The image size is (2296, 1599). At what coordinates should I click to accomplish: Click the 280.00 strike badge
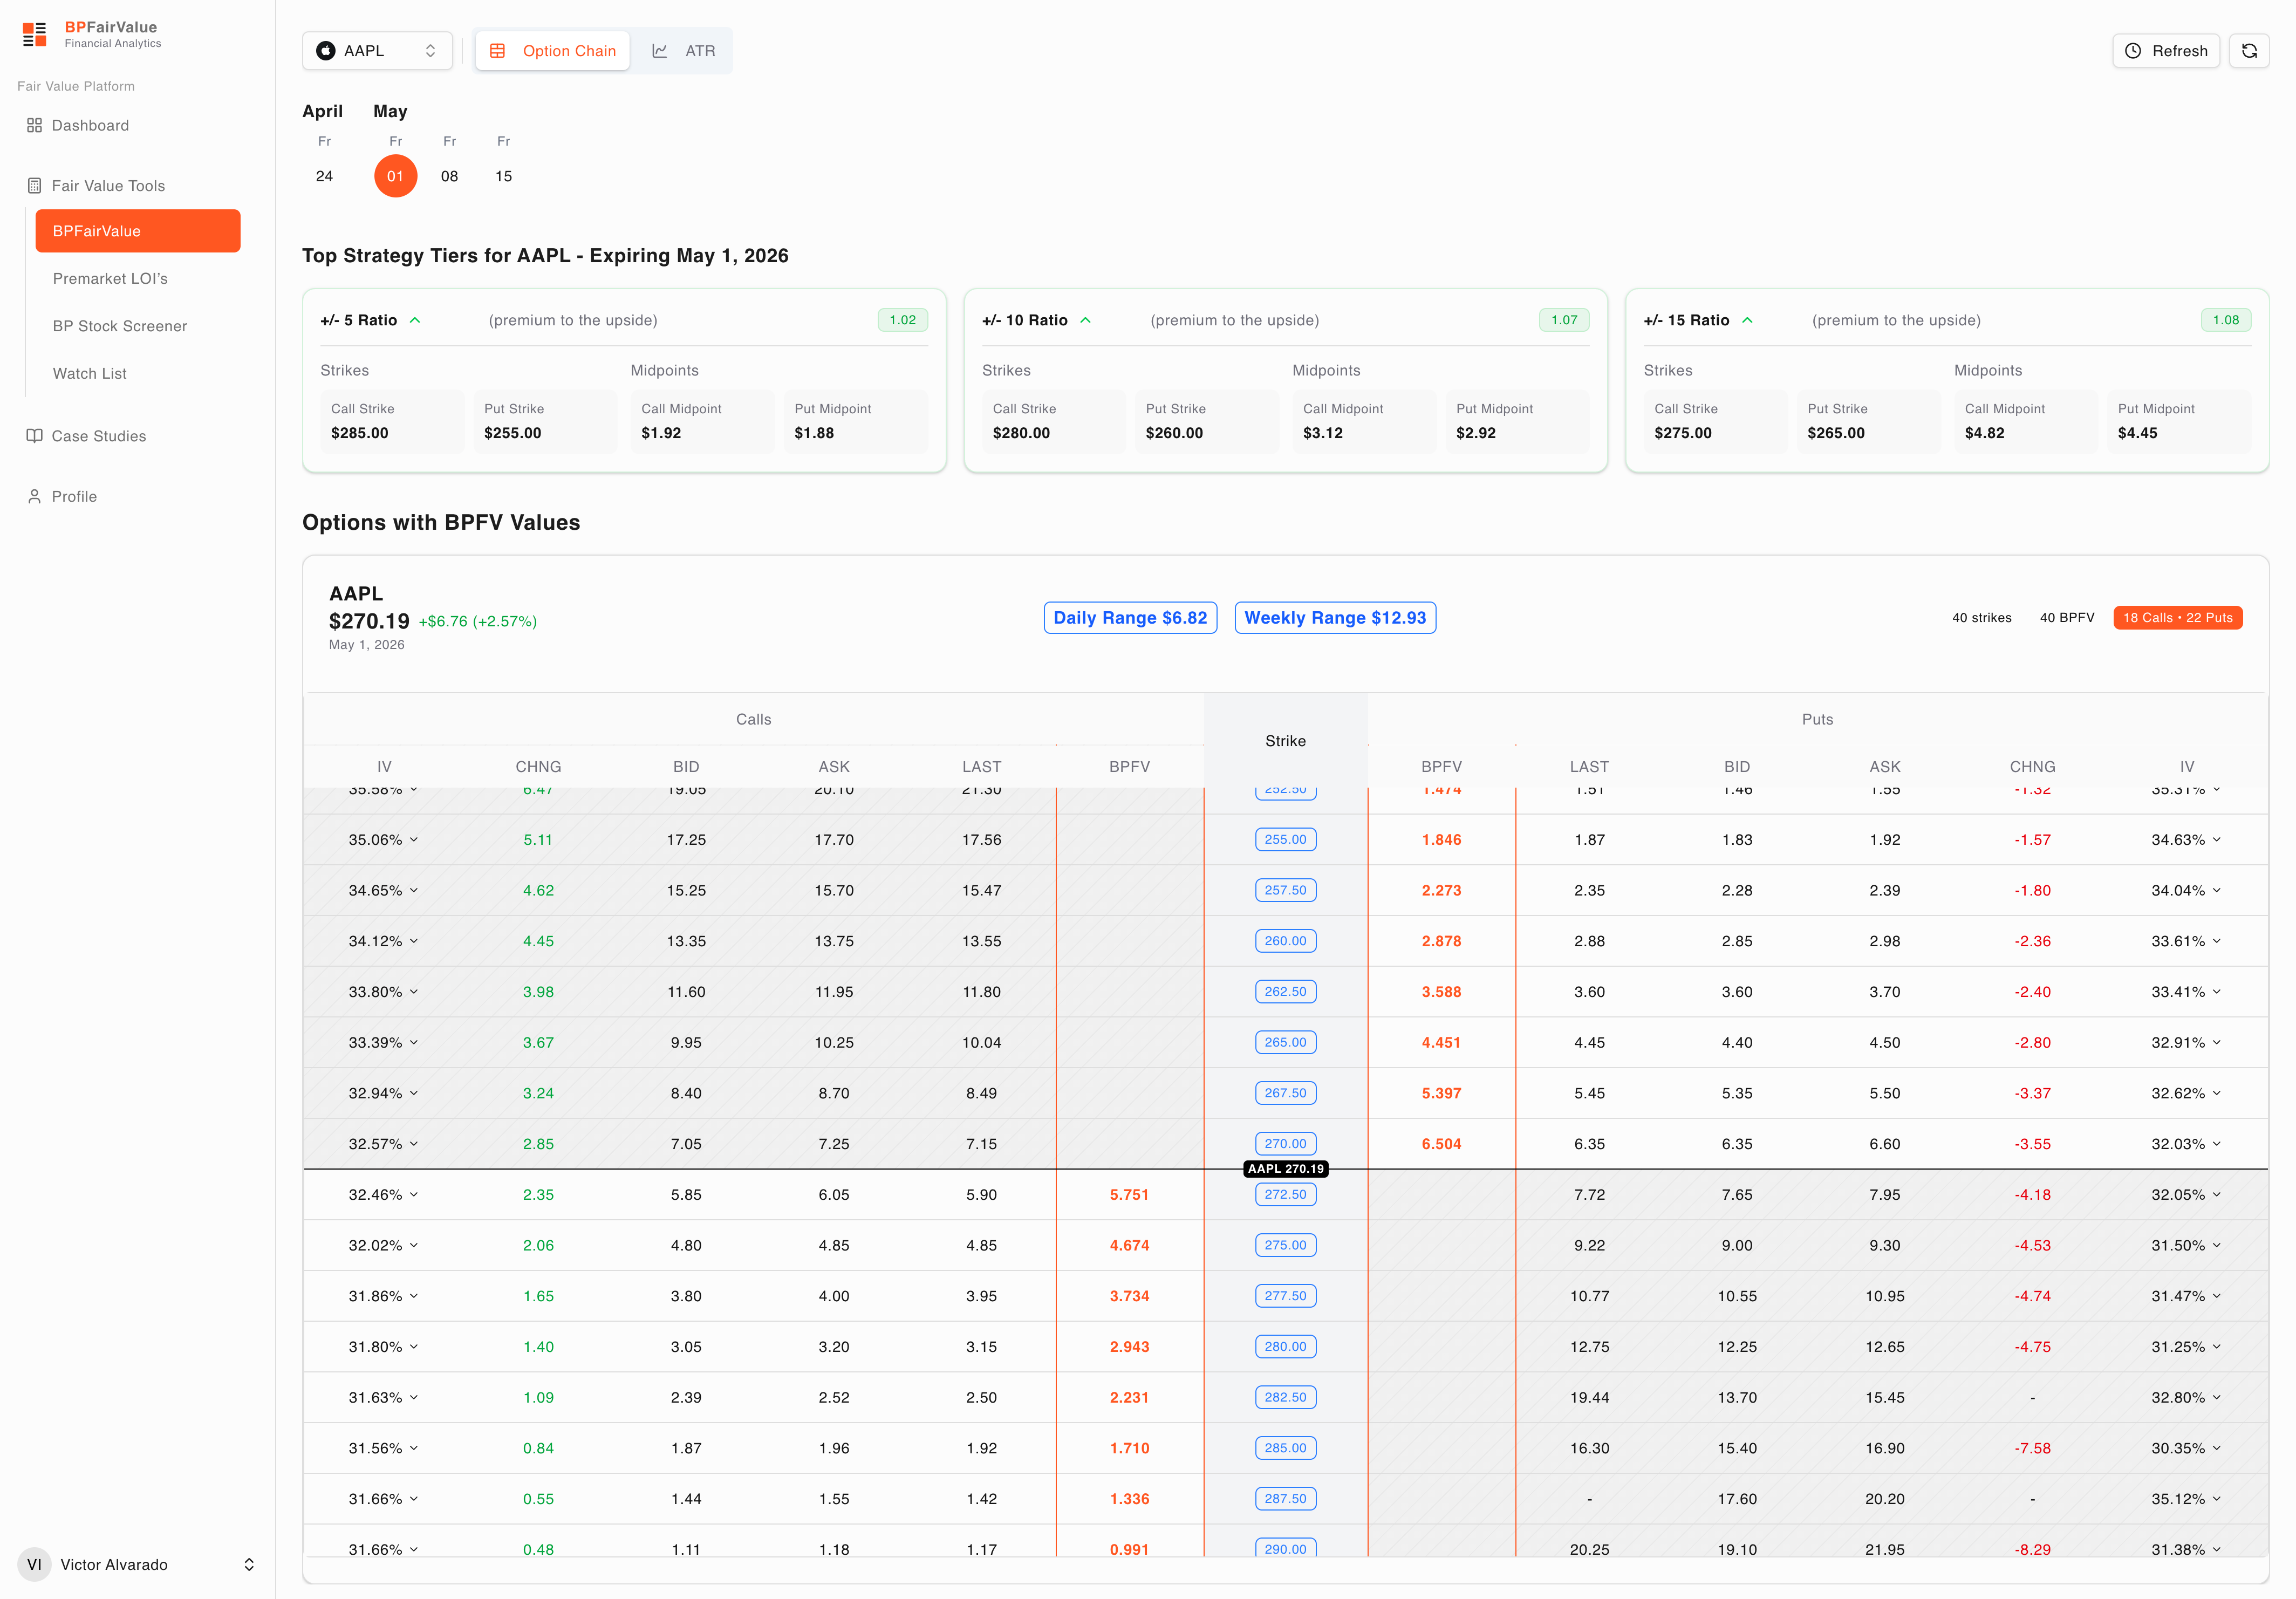1285,1347
